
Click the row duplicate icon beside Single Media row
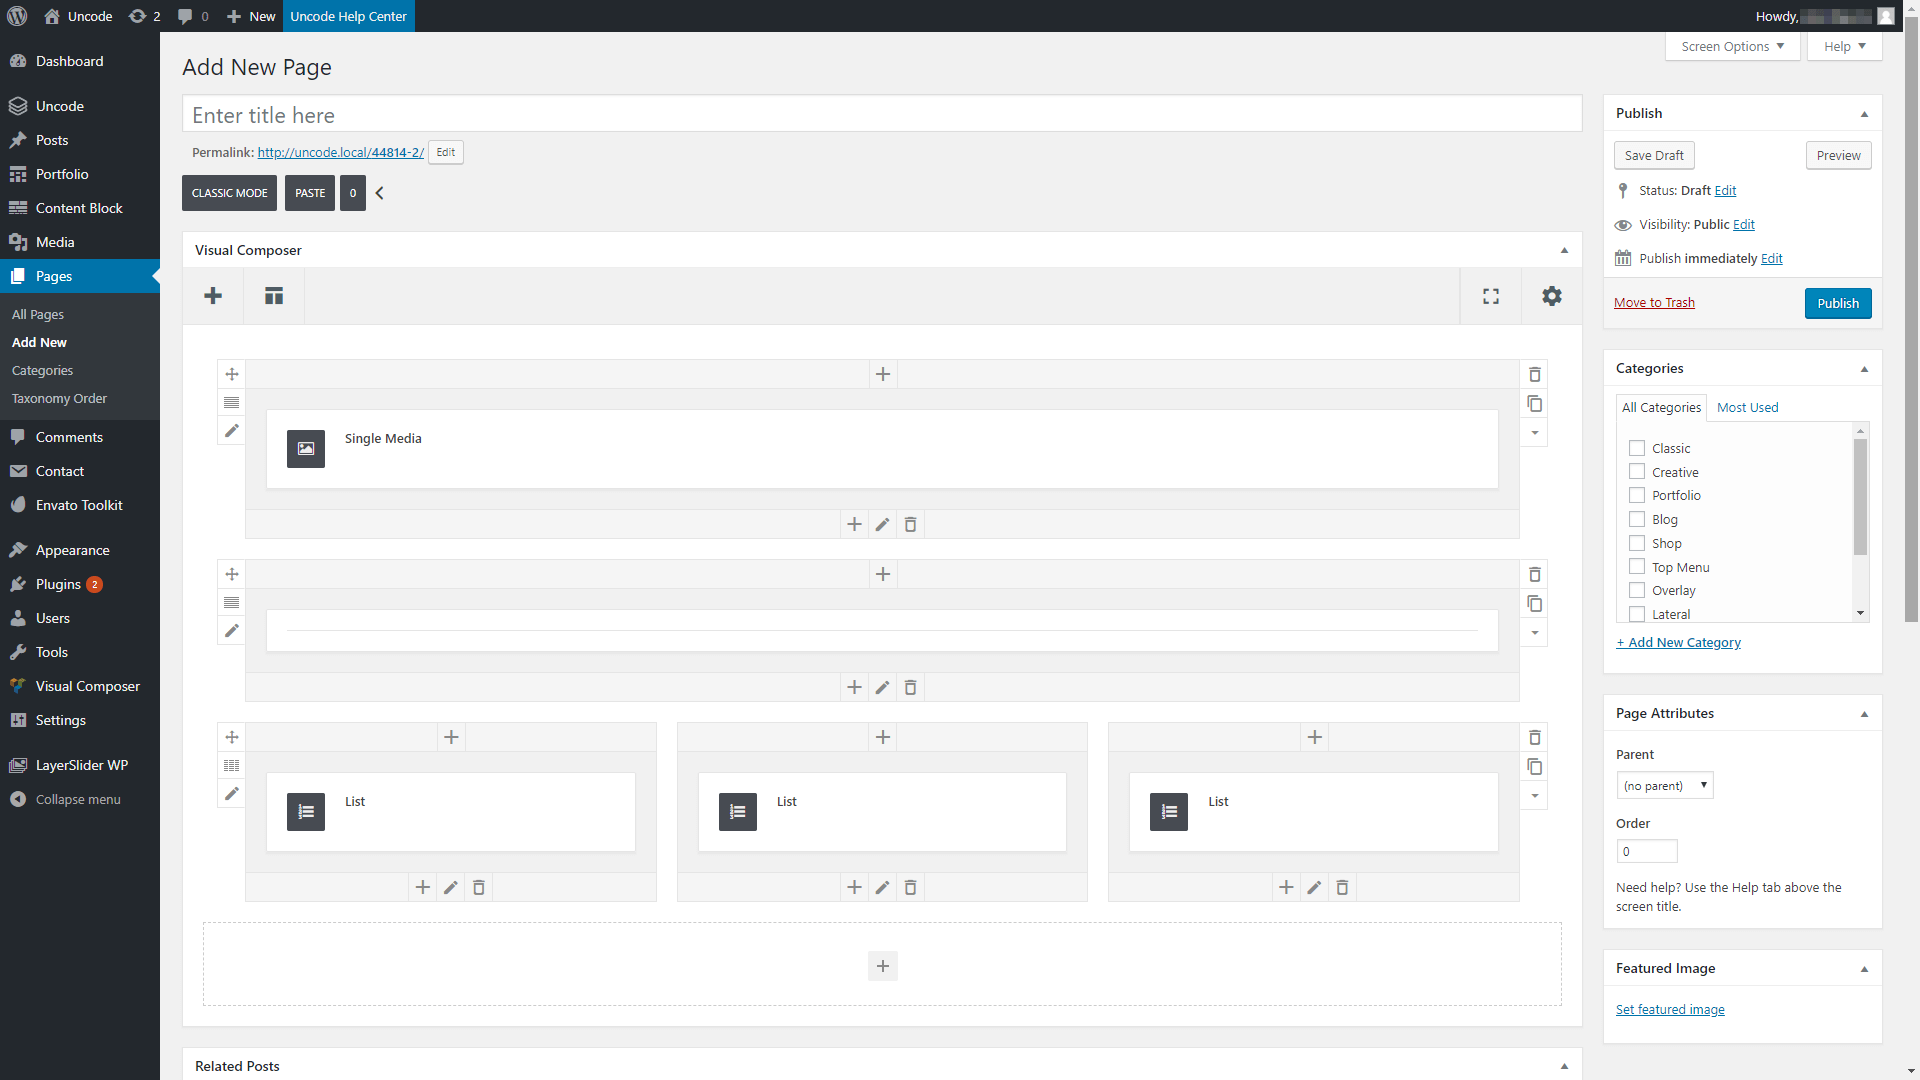1534,404
